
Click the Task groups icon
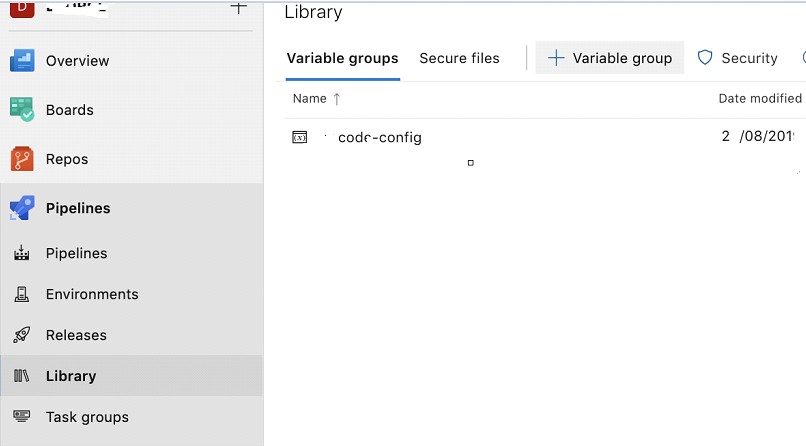[22, 417]
